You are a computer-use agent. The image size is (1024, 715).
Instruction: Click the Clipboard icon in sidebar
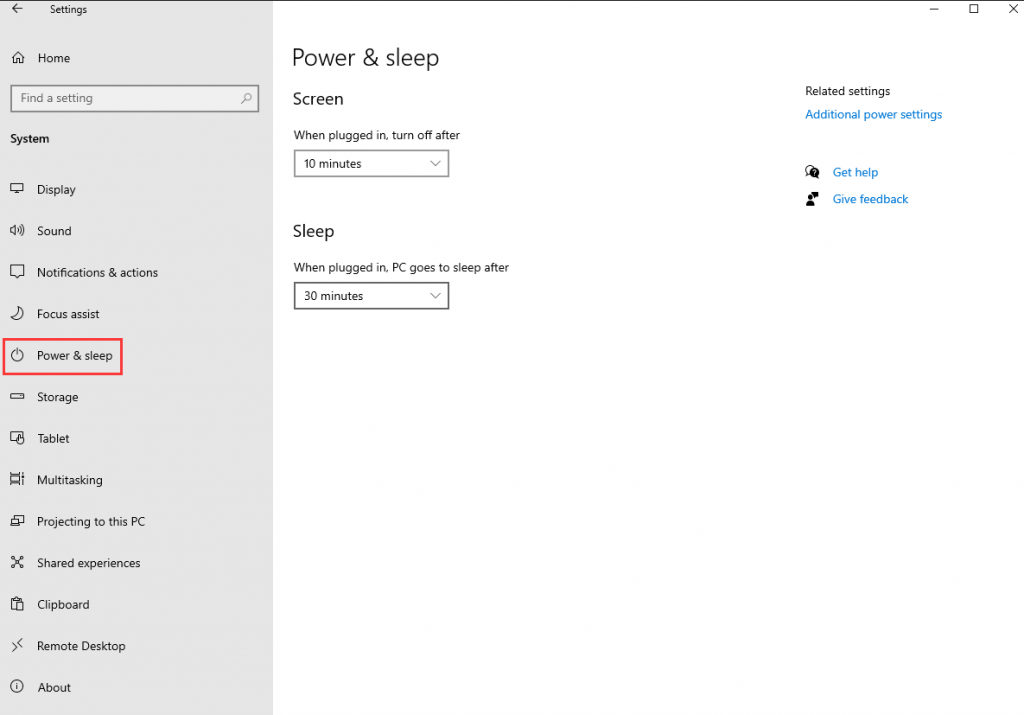17,604
